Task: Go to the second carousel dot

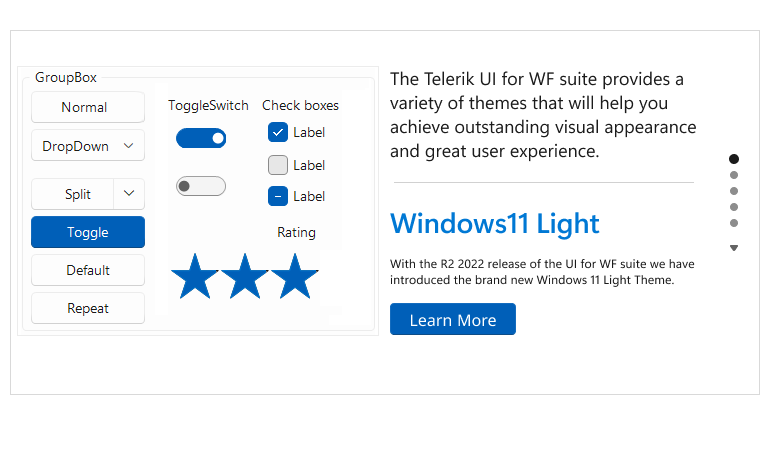Action: click(734, 175)
